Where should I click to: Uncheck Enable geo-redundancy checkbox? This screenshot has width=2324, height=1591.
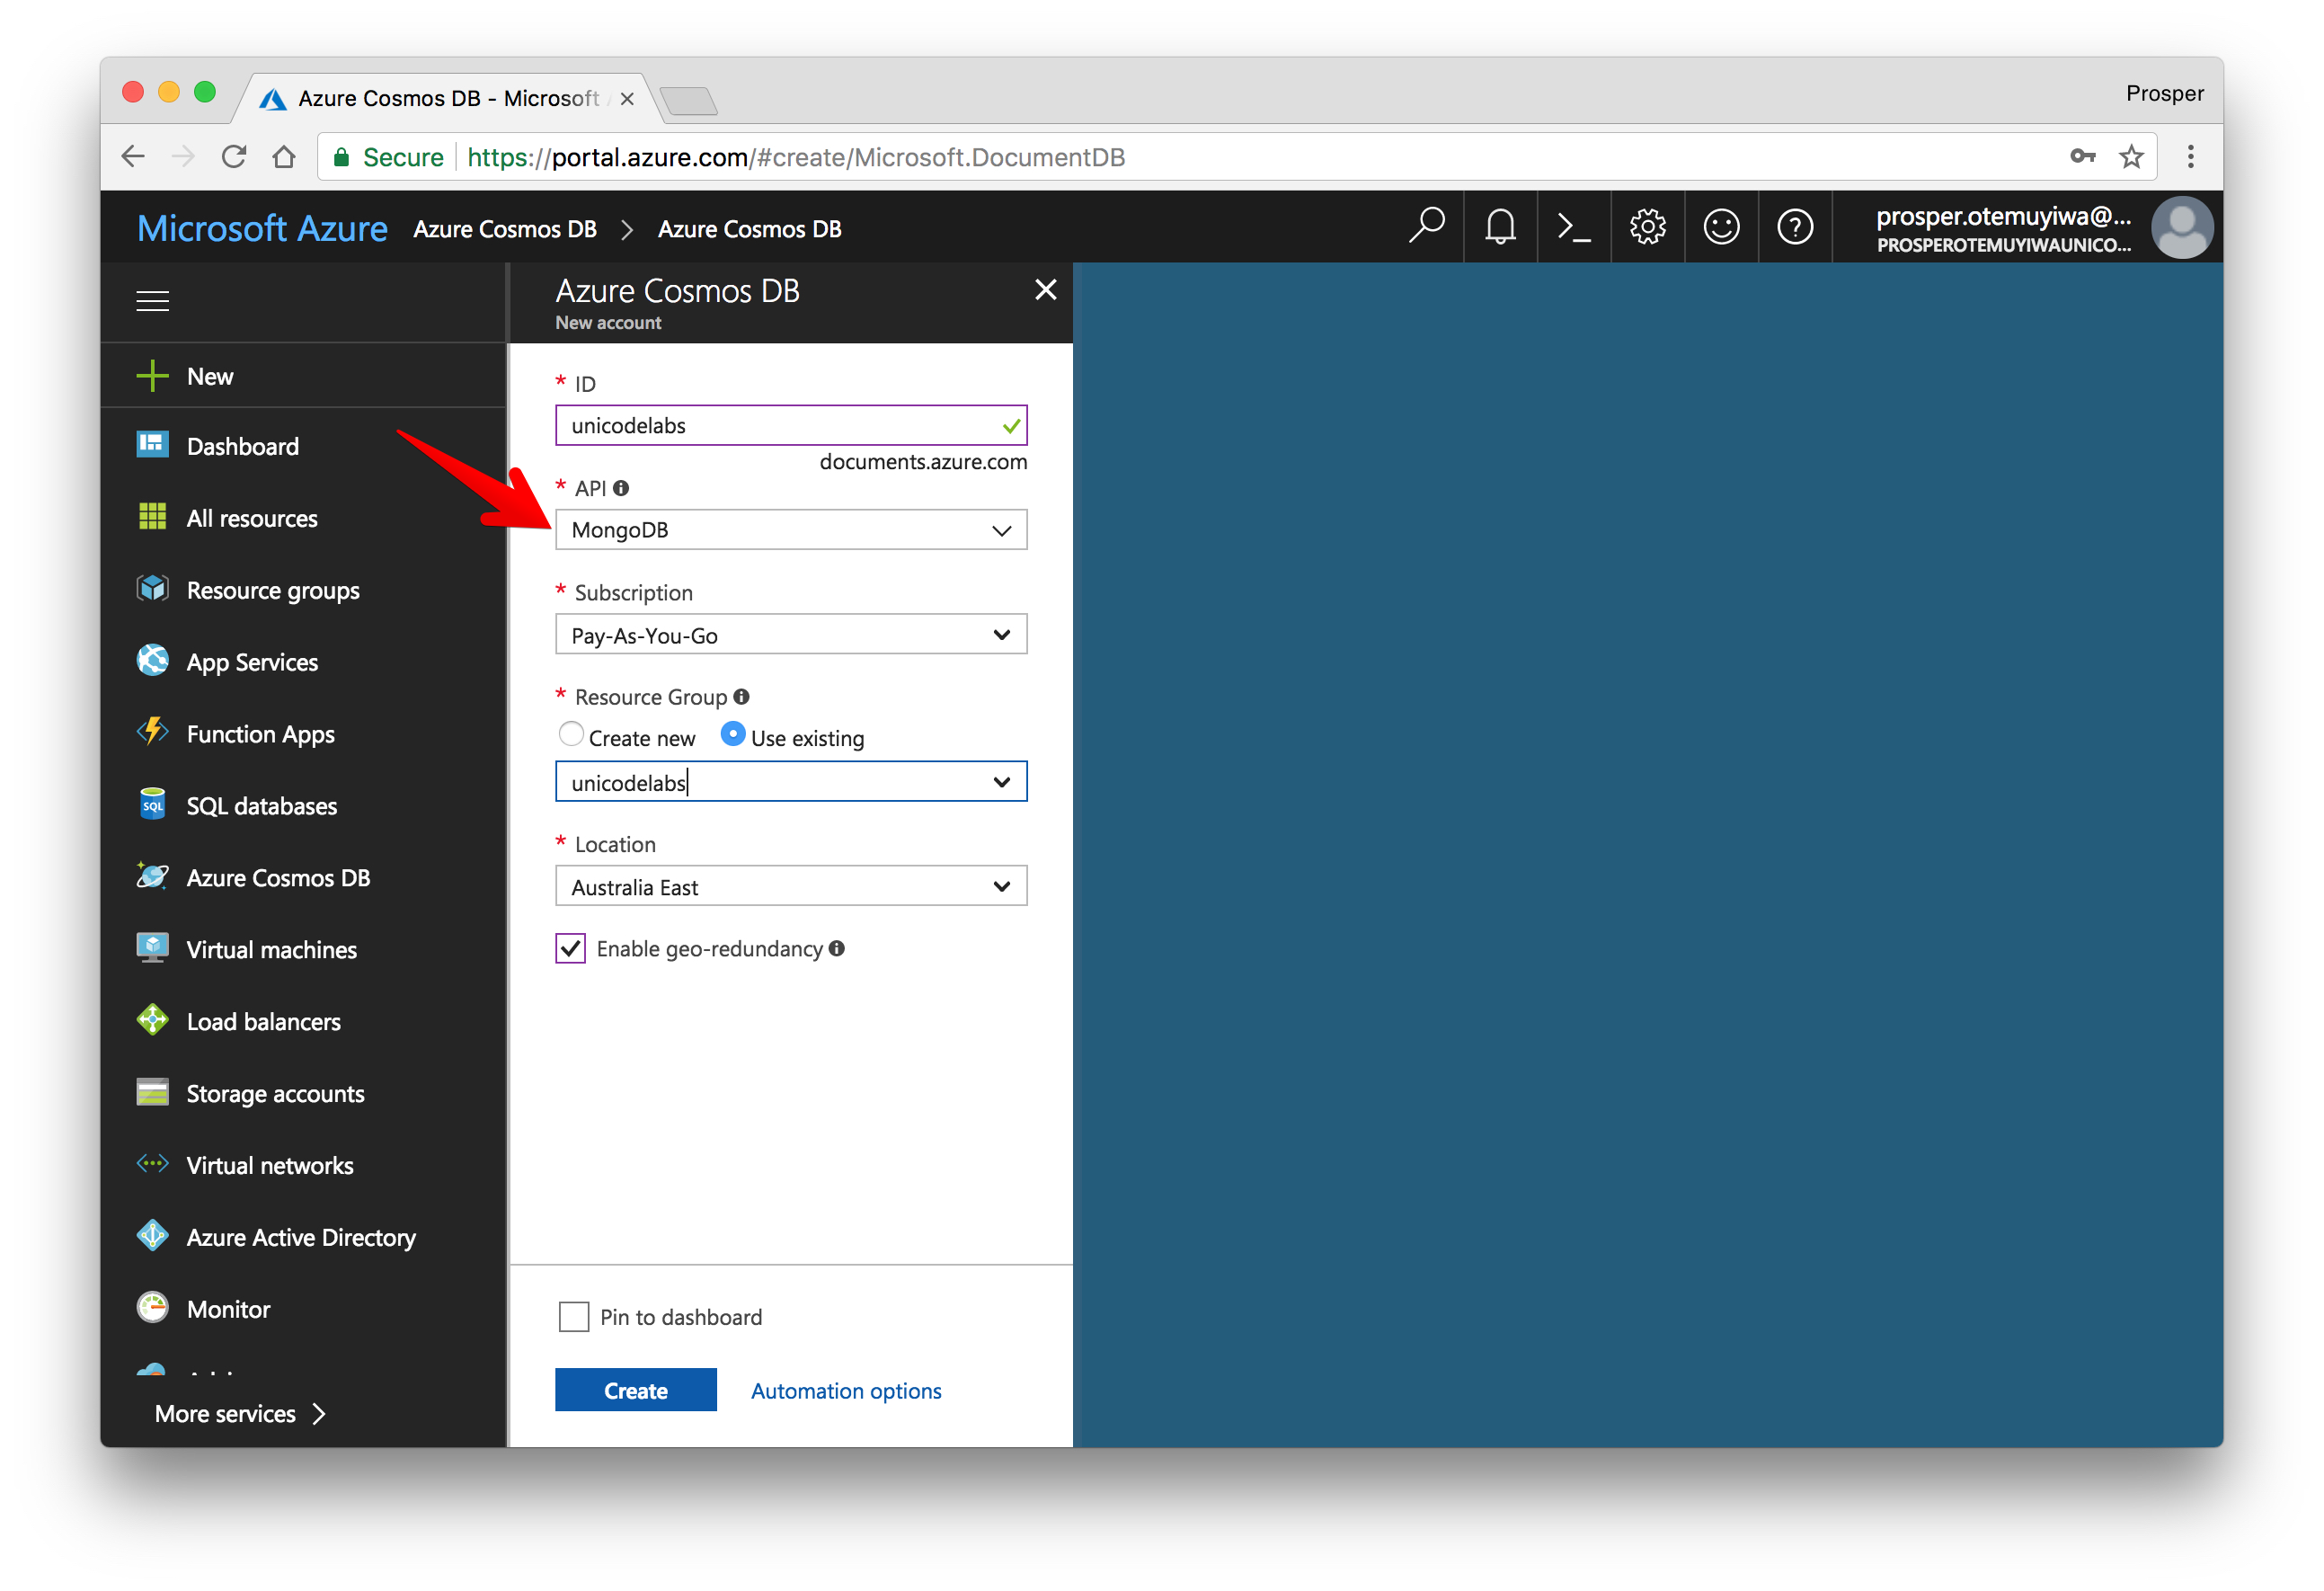point(571,948)
